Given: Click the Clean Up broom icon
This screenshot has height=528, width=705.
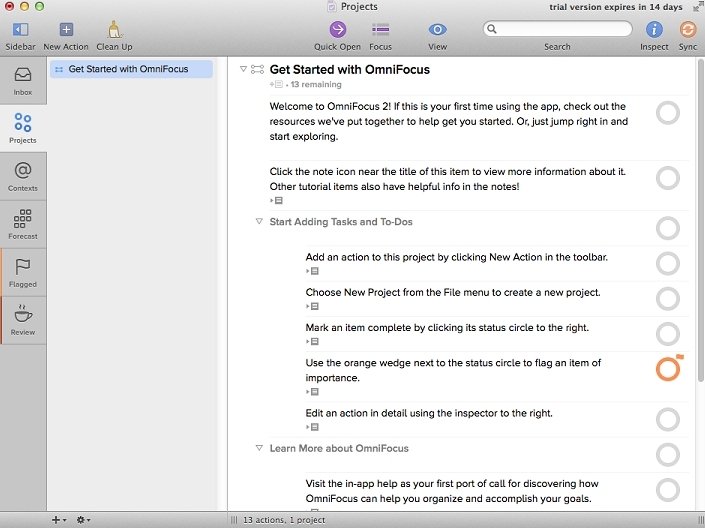Looking at the screenshot, I should (x=114, y=30).
